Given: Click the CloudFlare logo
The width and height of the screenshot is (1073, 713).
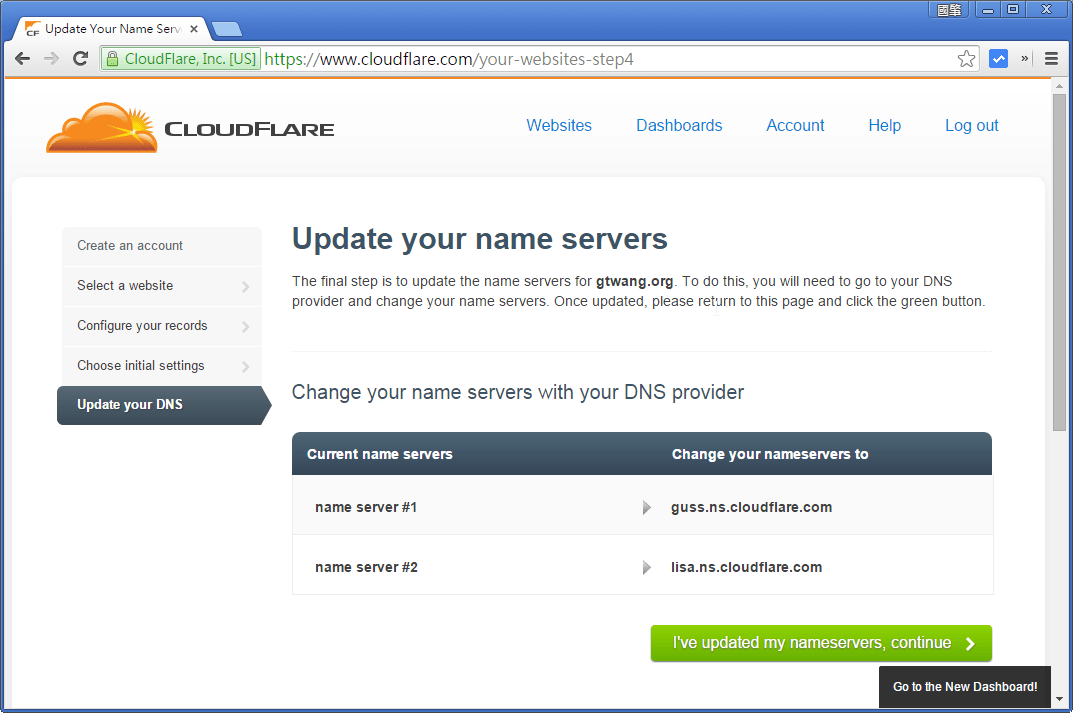Looking at the screenshot, I should point(189,127).
